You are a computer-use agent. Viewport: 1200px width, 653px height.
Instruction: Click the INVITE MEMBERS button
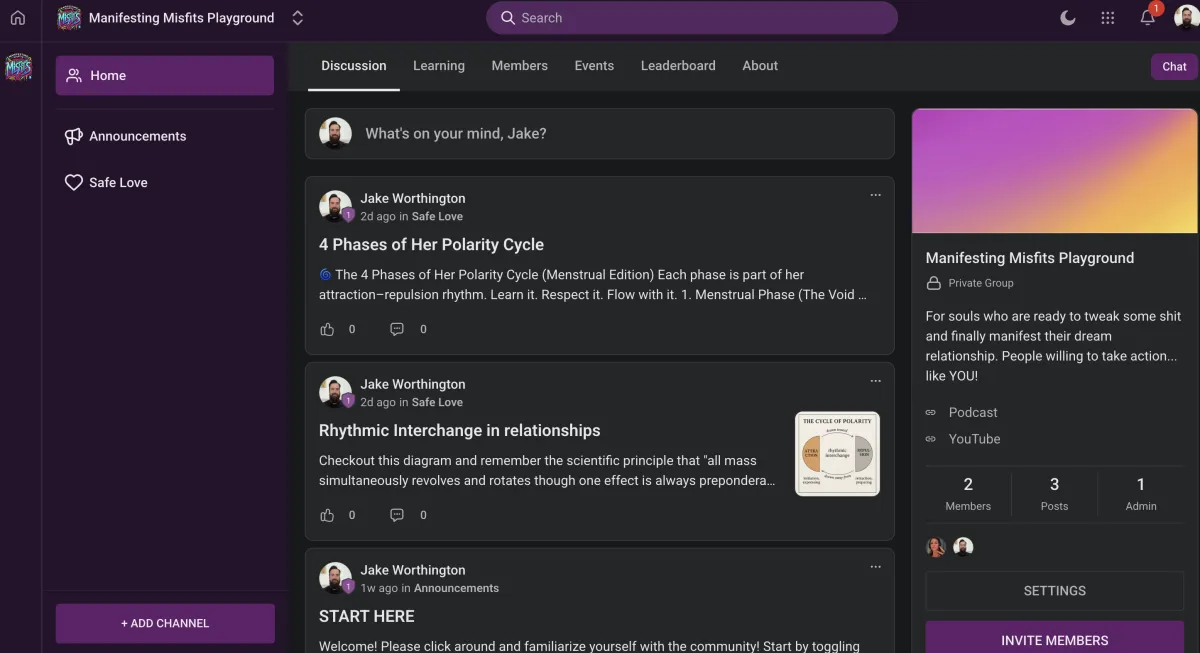click(x=1054, y=640)
